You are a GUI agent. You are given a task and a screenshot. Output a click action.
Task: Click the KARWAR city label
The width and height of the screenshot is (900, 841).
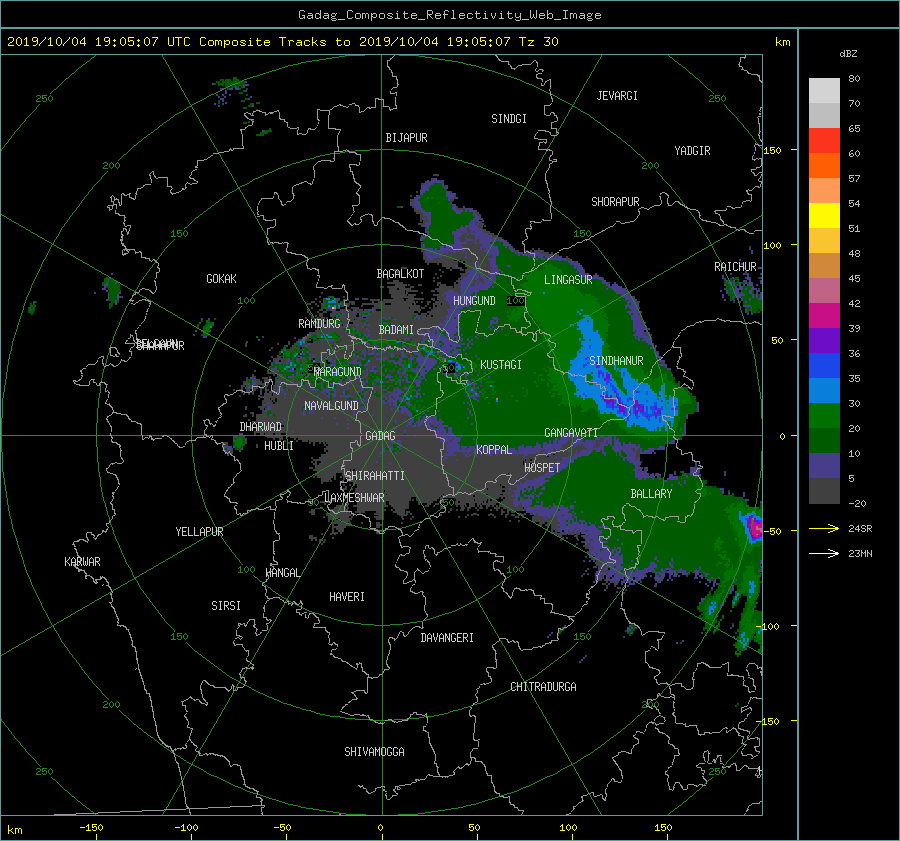[82, 562]
